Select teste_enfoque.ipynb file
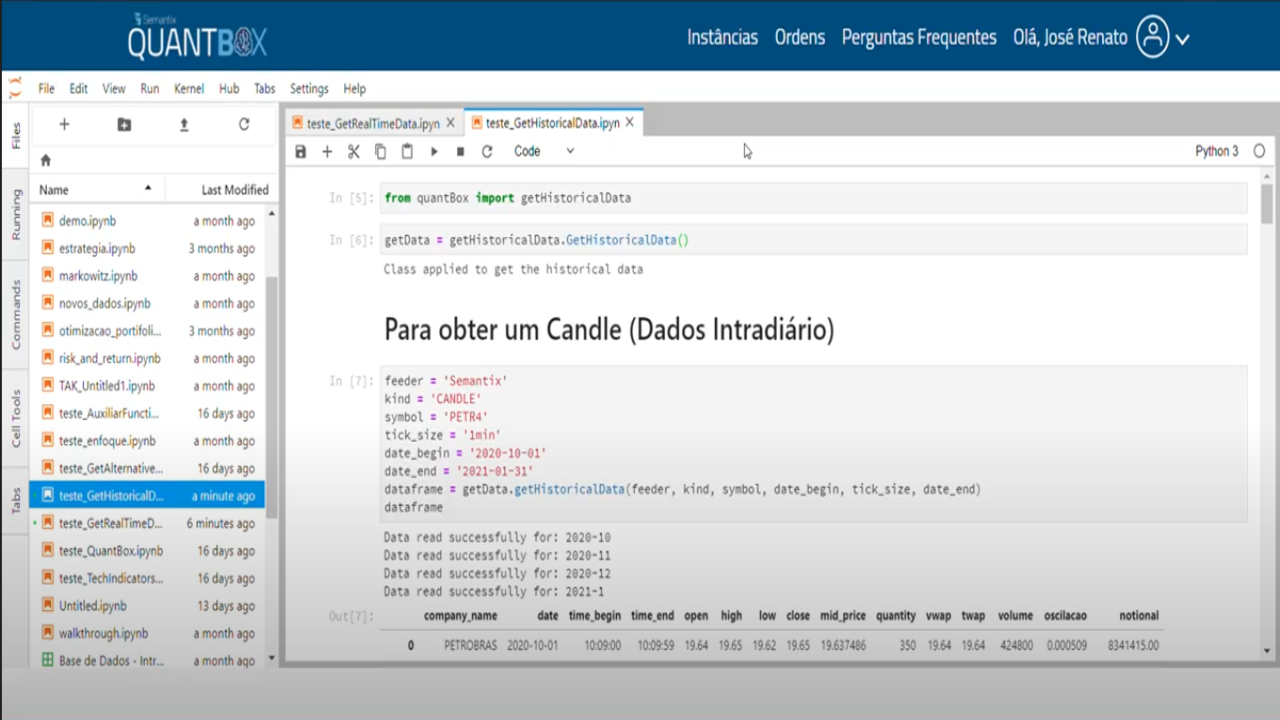The height and width of the screenshot is (720, 1280). 148,441
